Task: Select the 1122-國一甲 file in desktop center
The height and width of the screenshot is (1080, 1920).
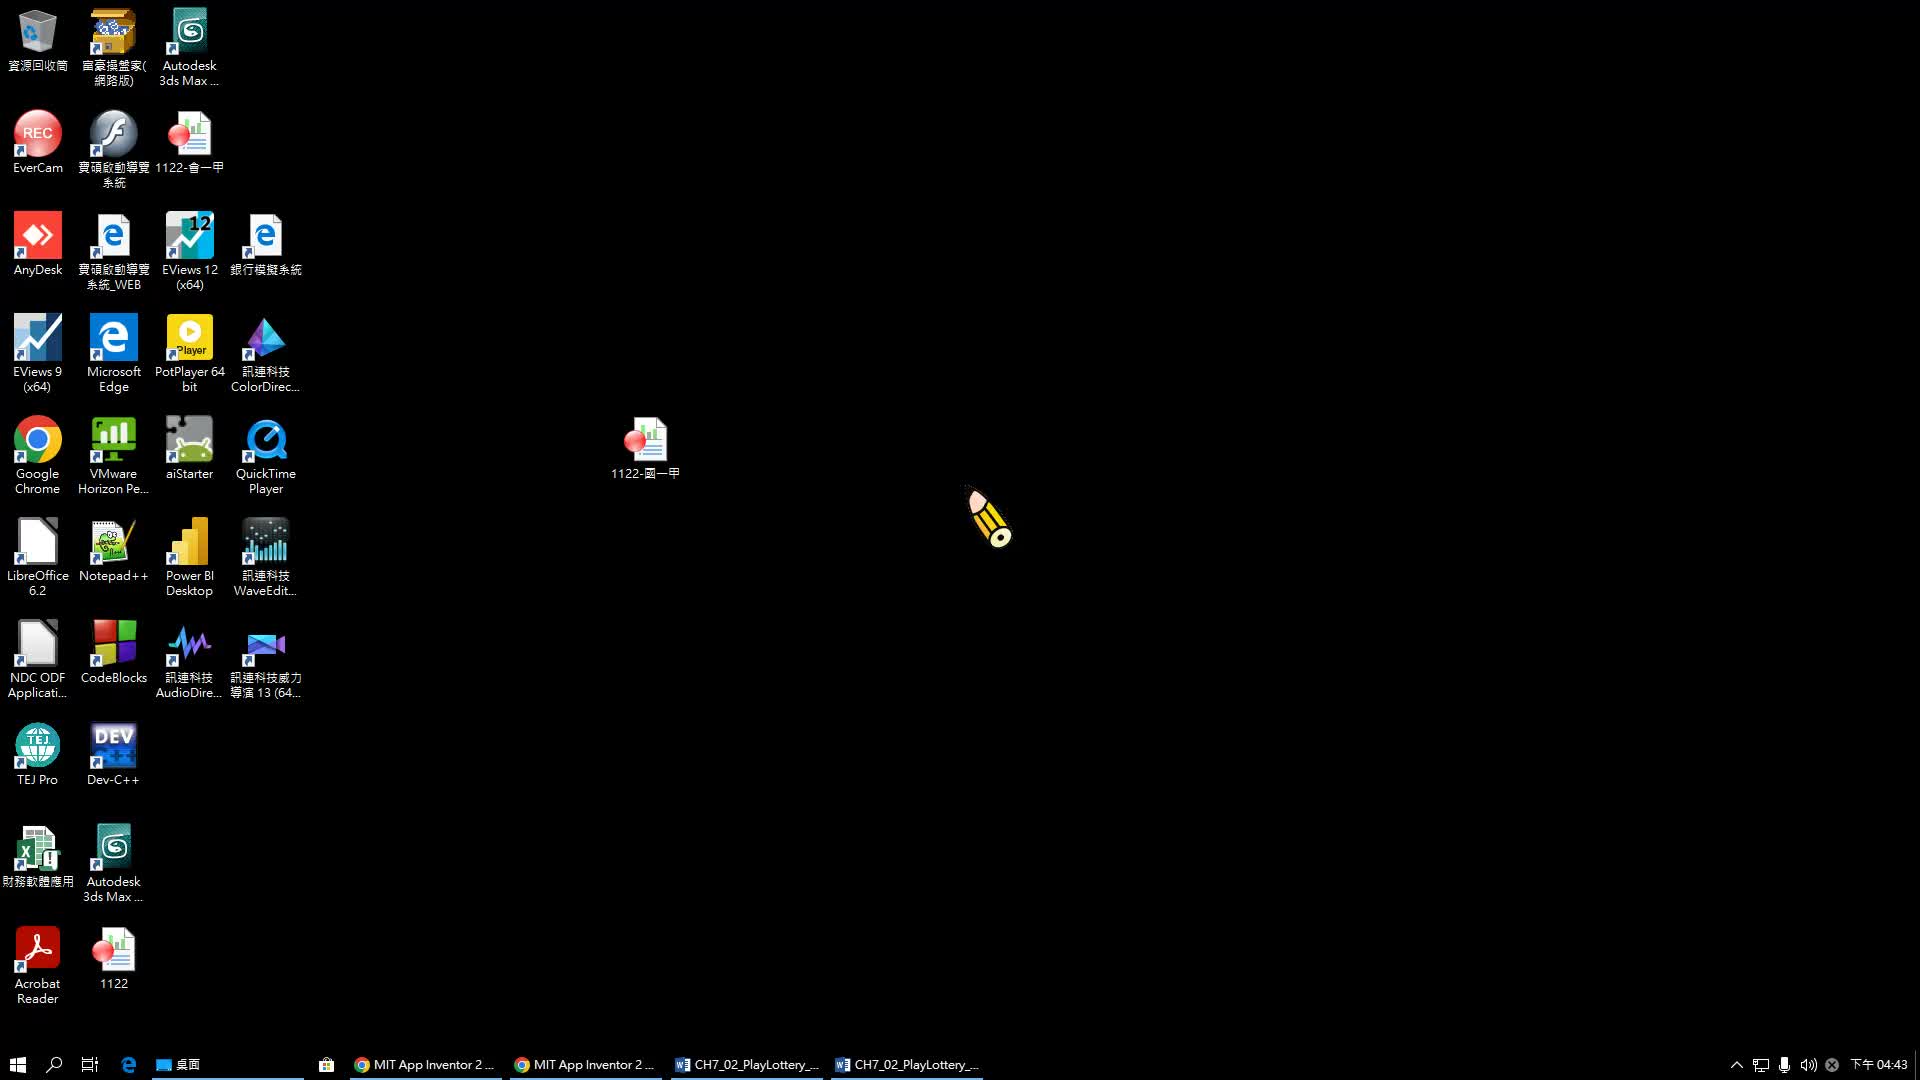Action: tap(646, 448)
